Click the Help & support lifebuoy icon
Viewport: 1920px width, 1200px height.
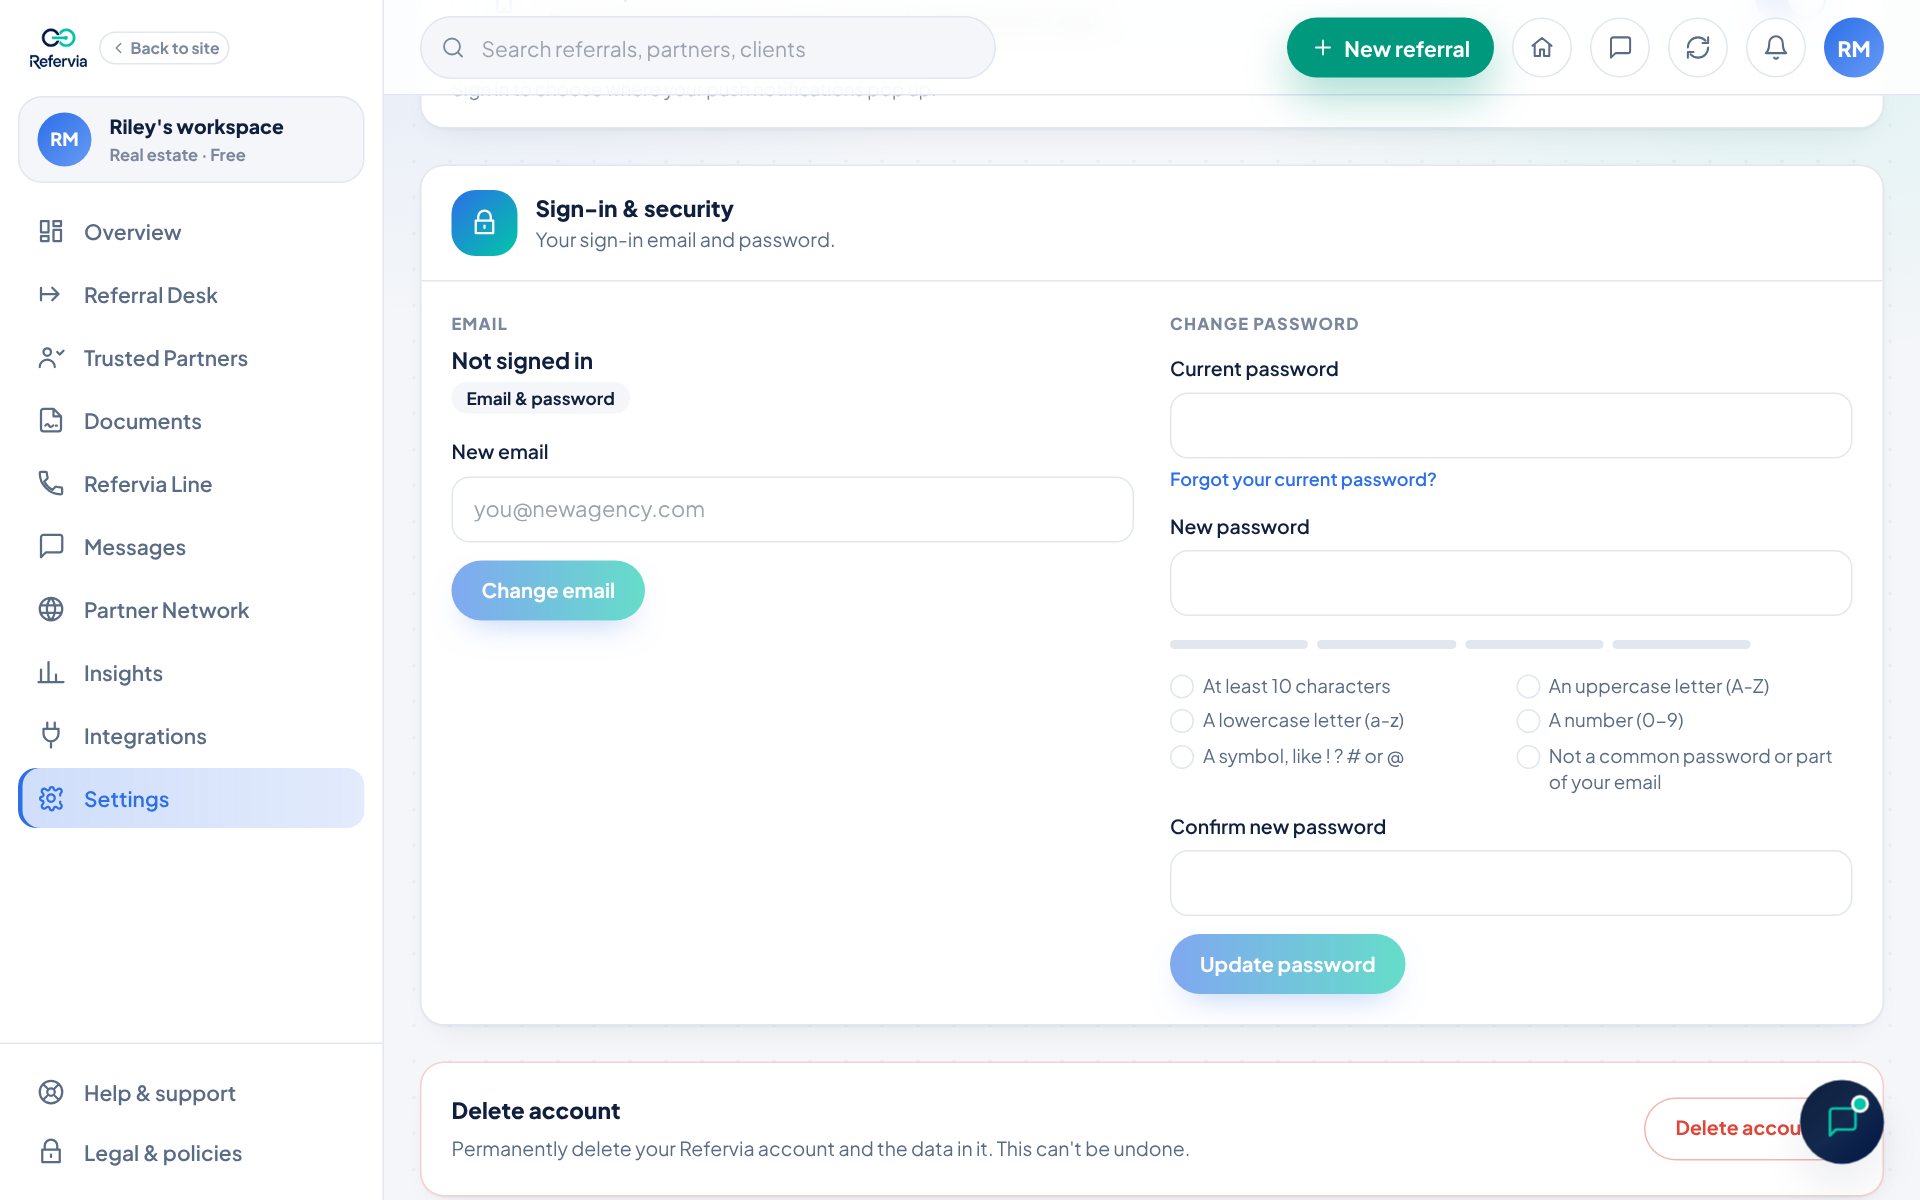tap(51, 1093)
